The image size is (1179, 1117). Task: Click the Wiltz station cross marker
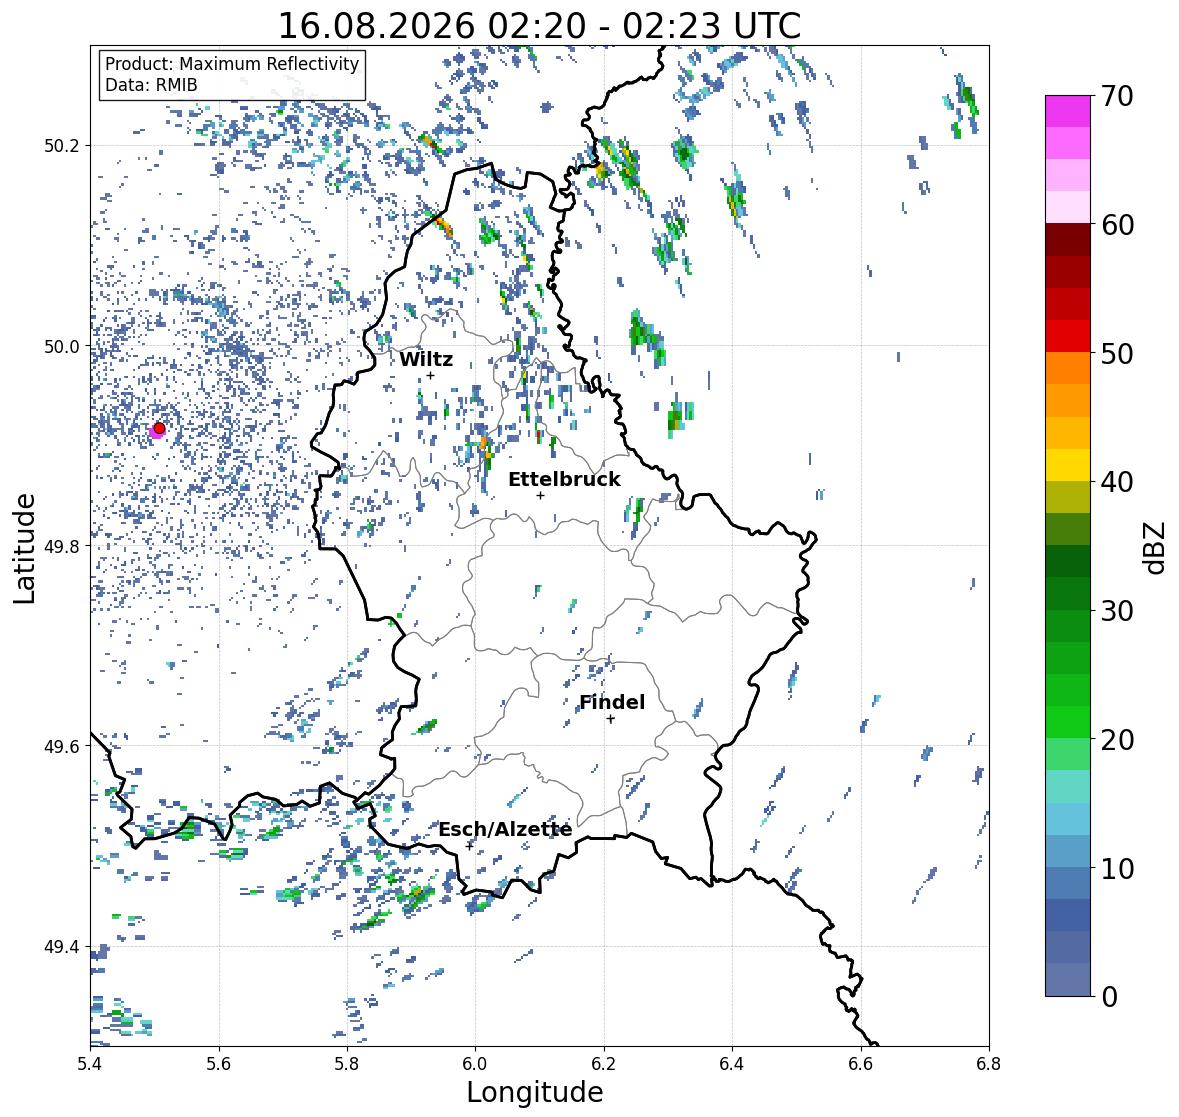(430, 375)
